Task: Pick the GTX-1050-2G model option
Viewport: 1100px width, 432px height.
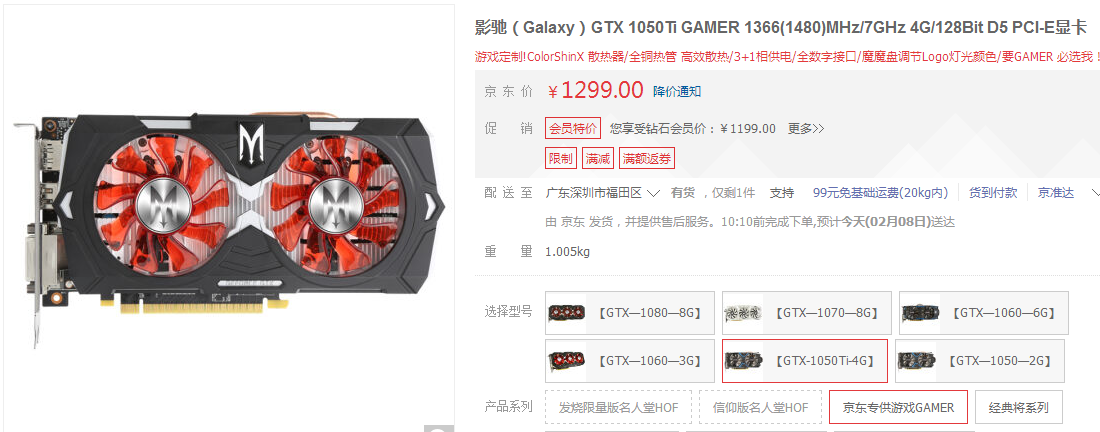Action: [x=980, y=361]
